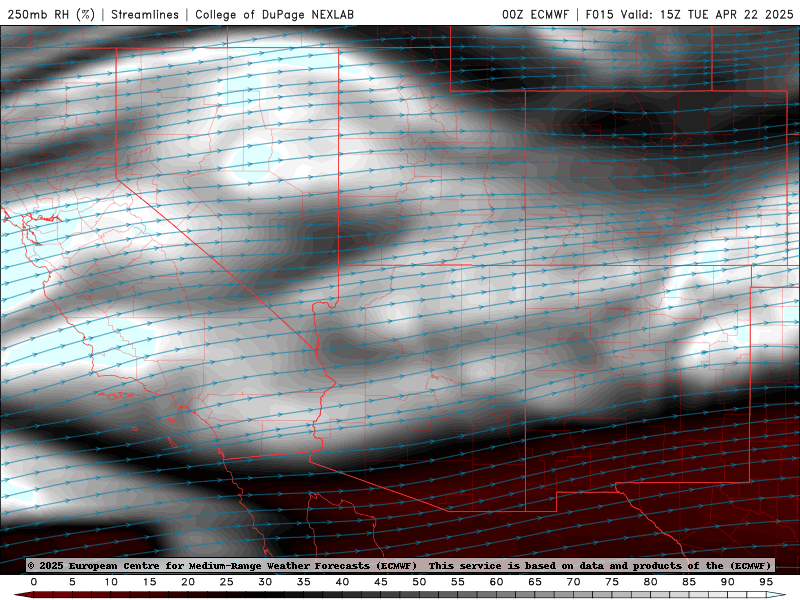This screenshot has height=600, width=800.
Task: Click the 25 label on color scale
Action: click(x=227, y=582)
